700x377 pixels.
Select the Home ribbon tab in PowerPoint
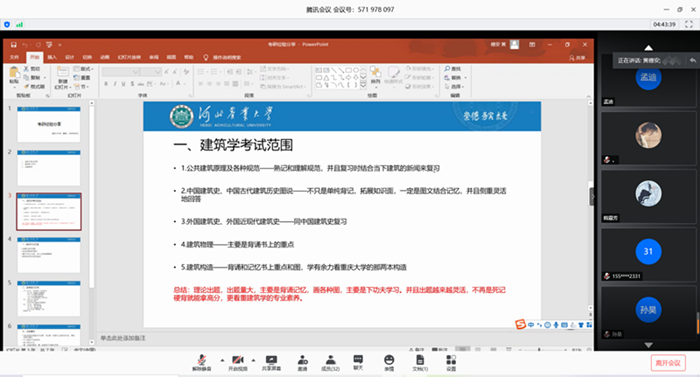[x=34, y=57]
